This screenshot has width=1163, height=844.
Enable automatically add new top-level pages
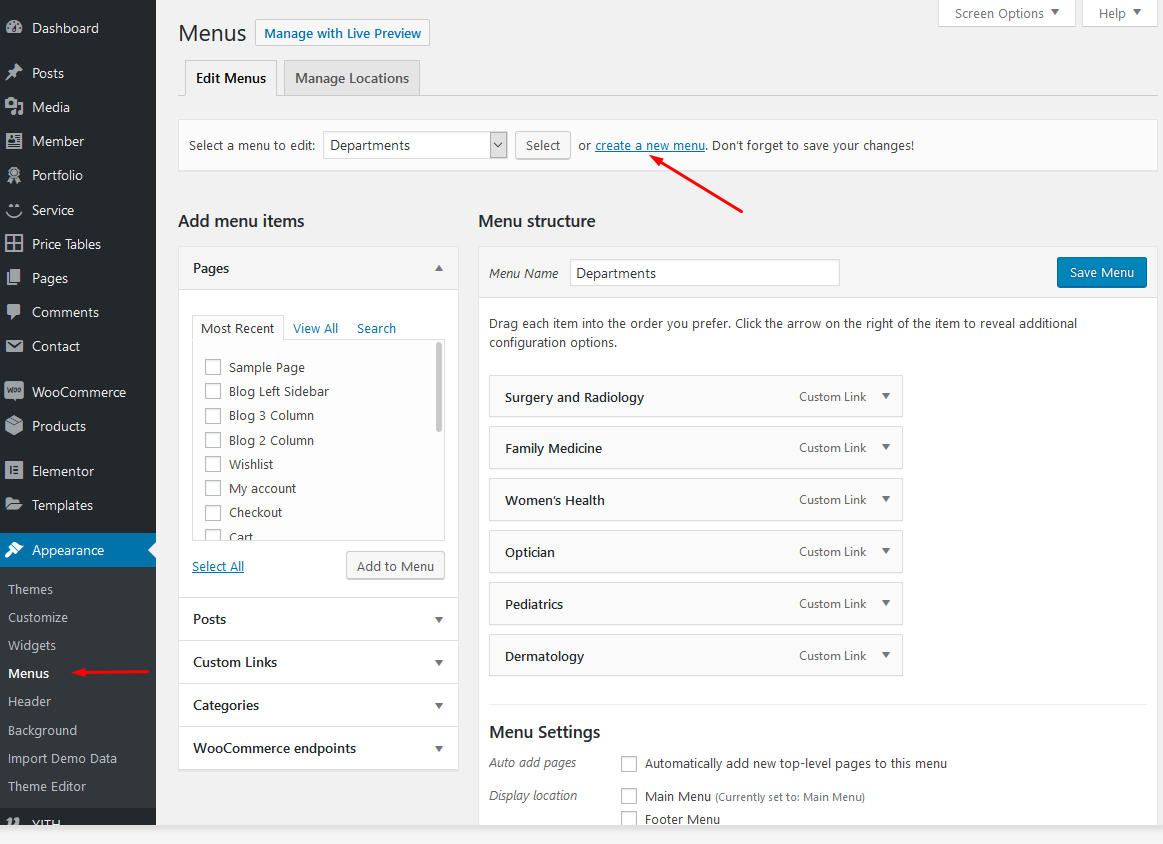[629, 764]
